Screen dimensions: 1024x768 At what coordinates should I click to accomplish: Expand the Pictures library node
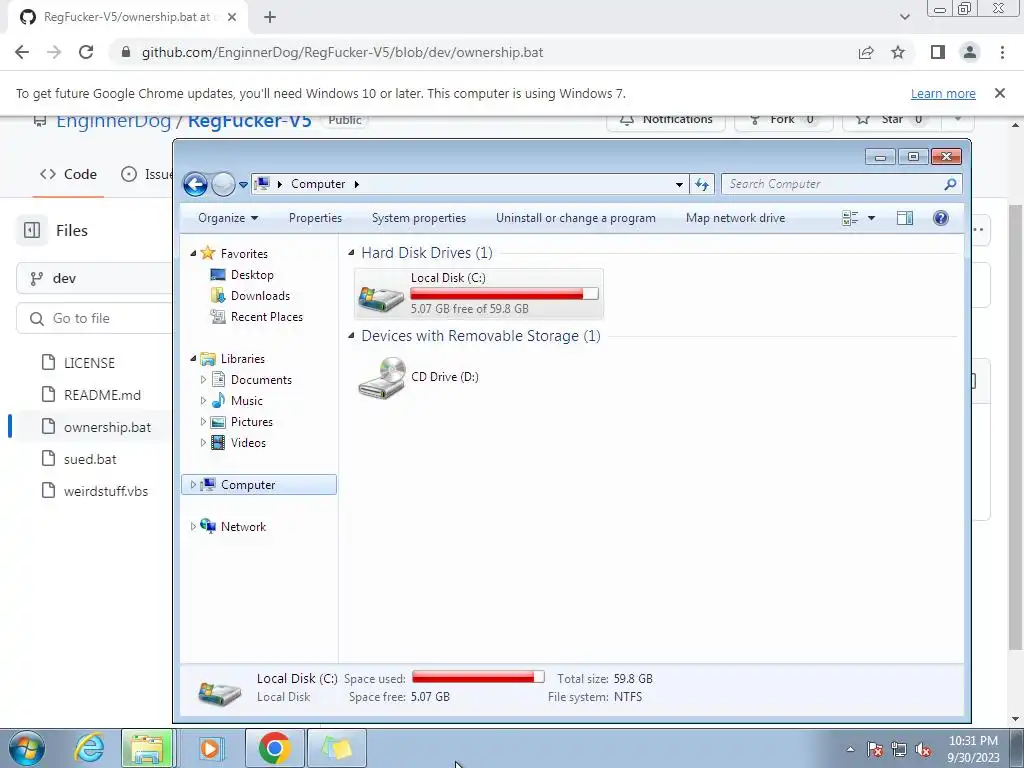[x=203, y=421]
